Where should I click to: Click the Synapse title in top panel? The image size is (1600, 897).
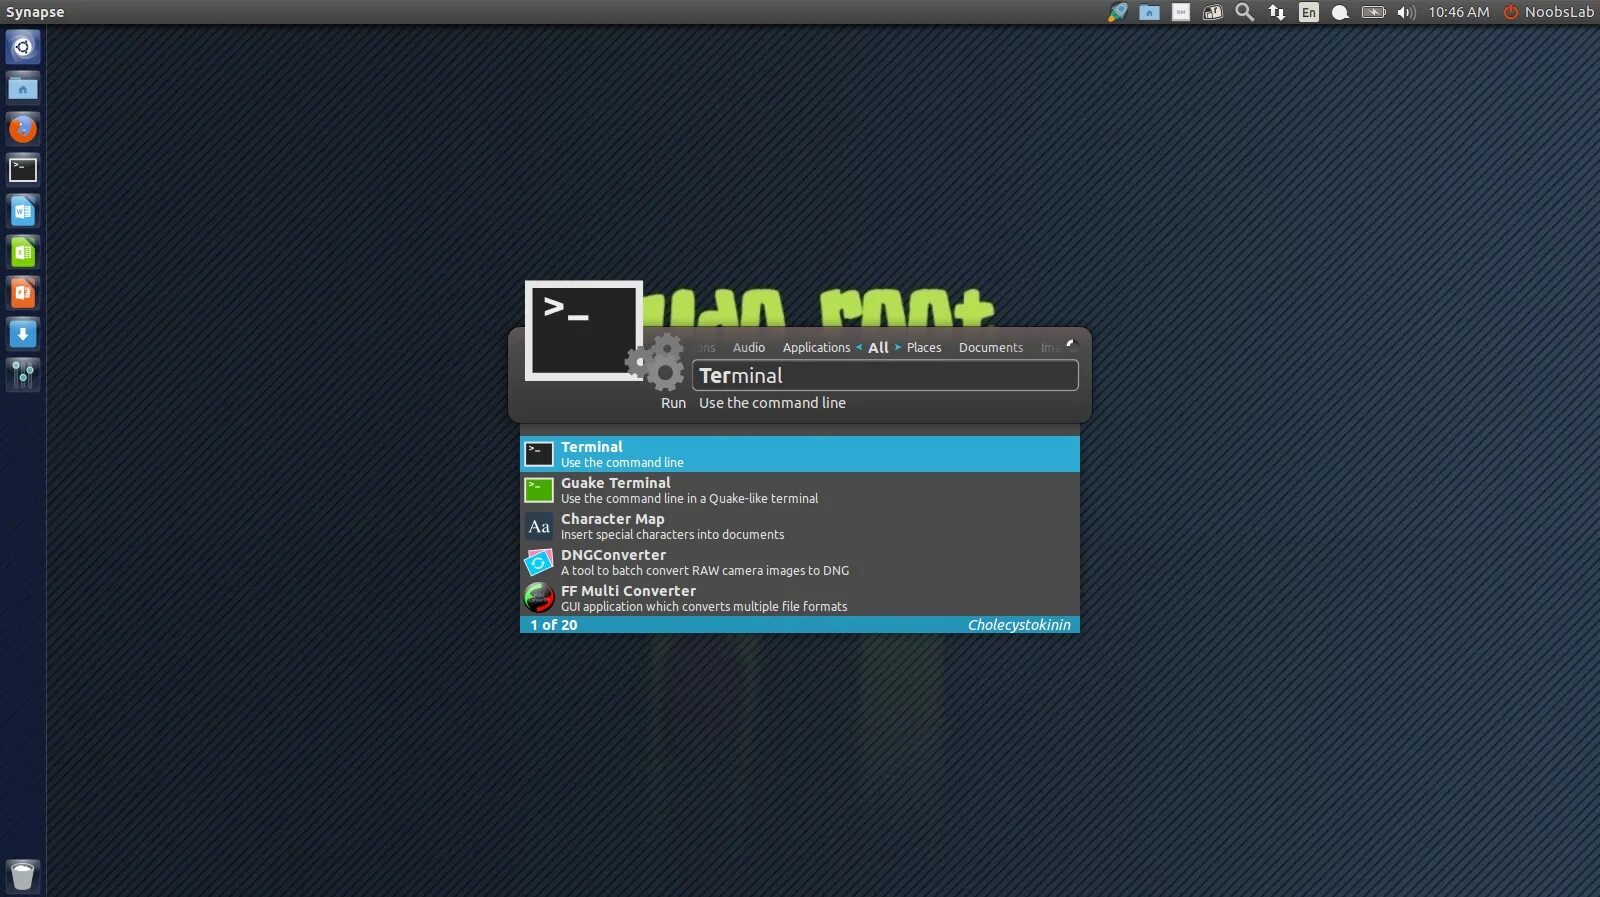pos(35,12)
